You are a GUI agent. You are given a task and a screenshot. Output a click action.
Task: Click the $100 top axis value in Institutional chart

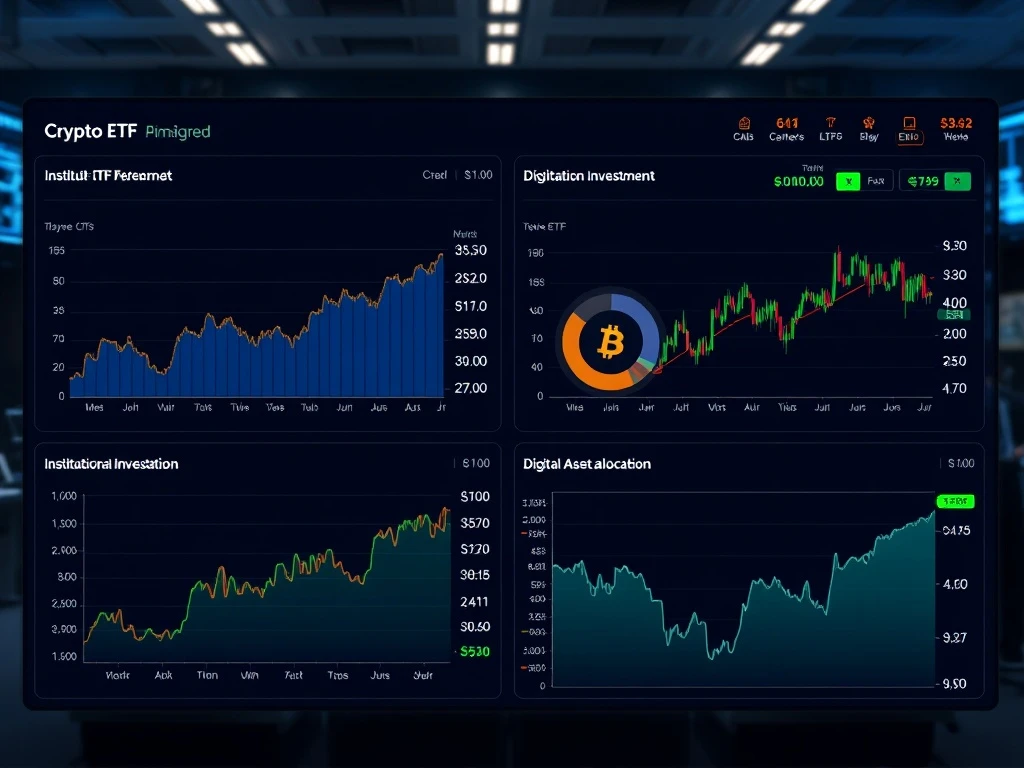[475, 496]
